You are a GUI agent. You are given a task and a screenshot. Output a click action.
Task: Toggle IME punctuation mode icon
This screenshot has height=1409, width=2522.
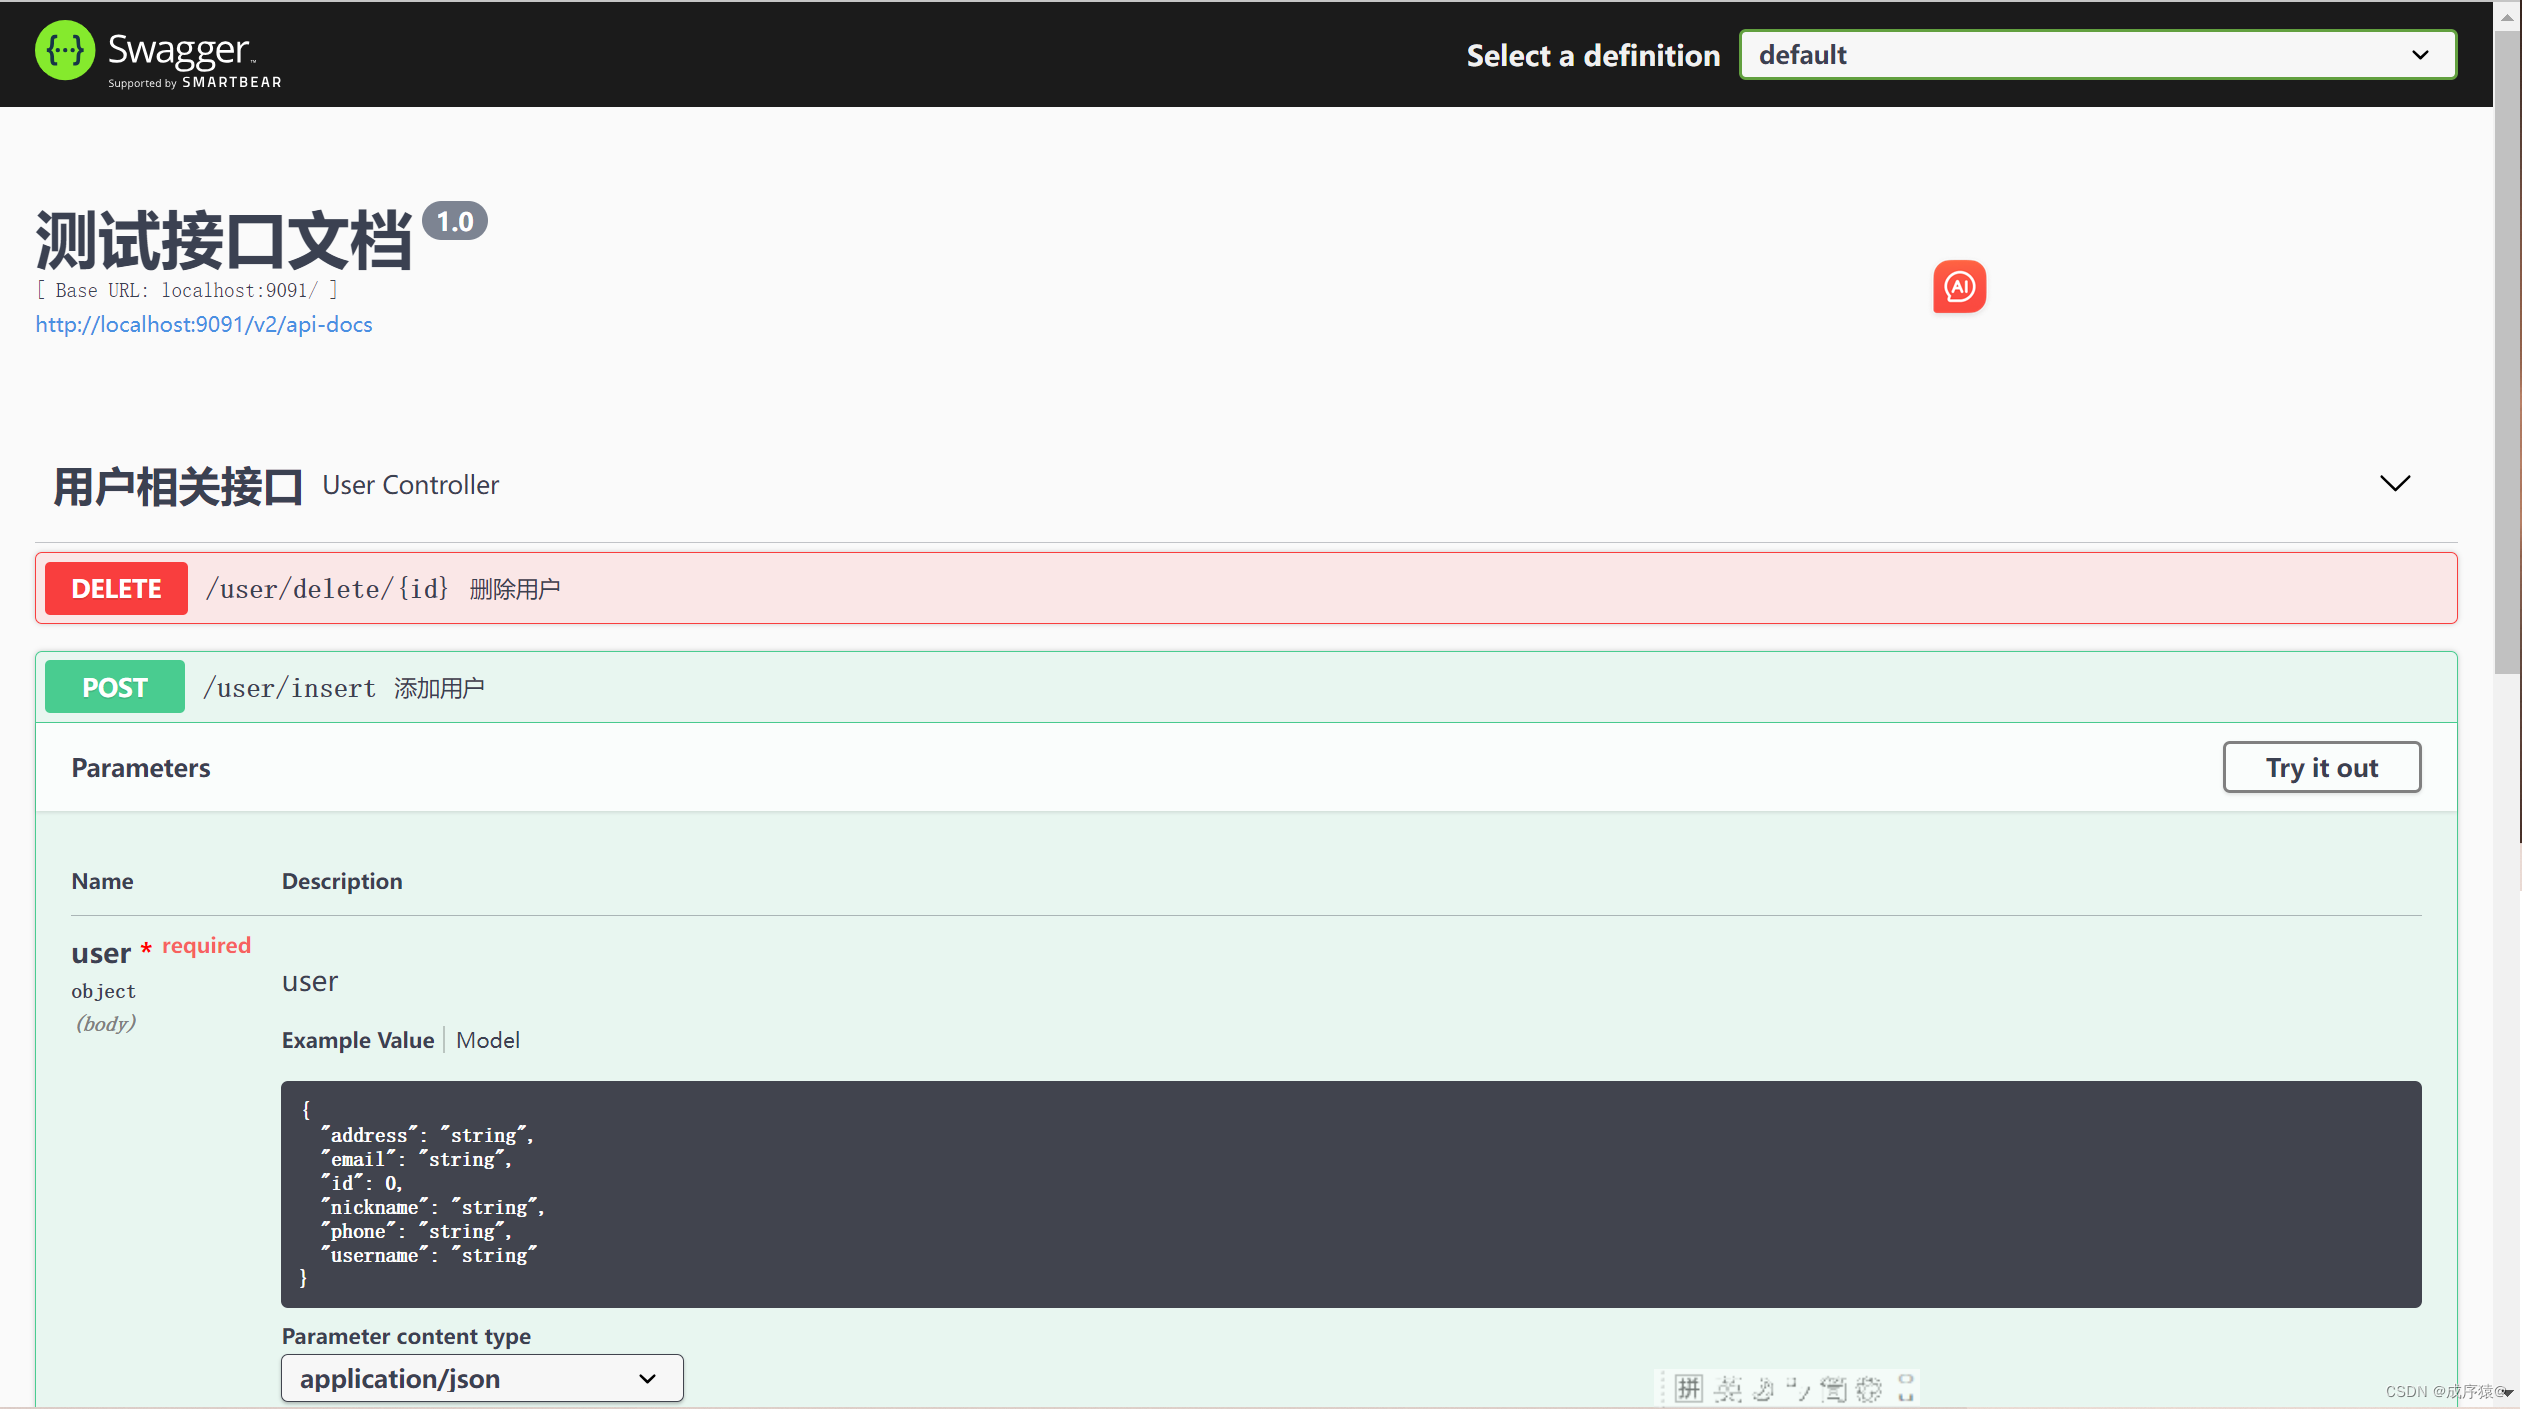(1798, 1388)
